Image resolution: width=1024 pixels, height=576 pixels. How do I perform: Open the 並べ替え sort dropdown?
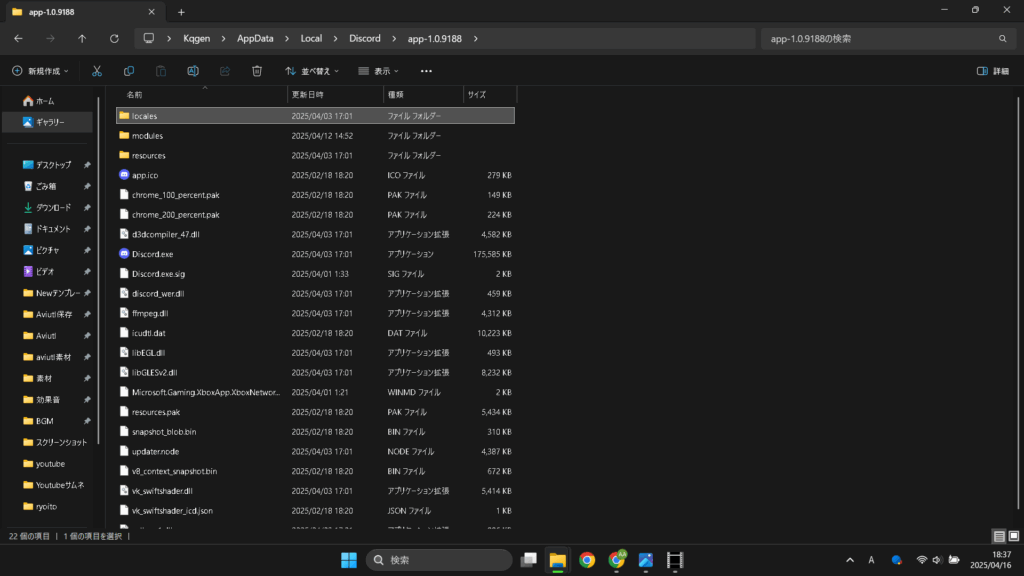pyautogui.click(x=312, y=71)
